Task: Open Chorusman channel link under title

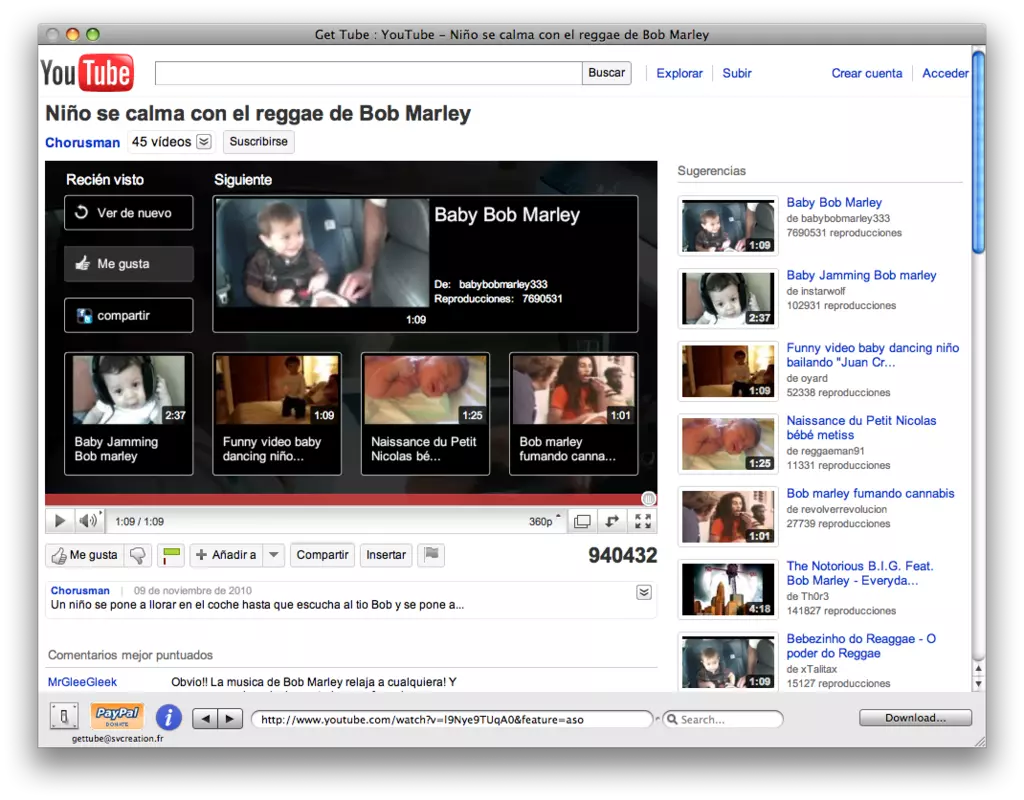Action: pos(82,142)
